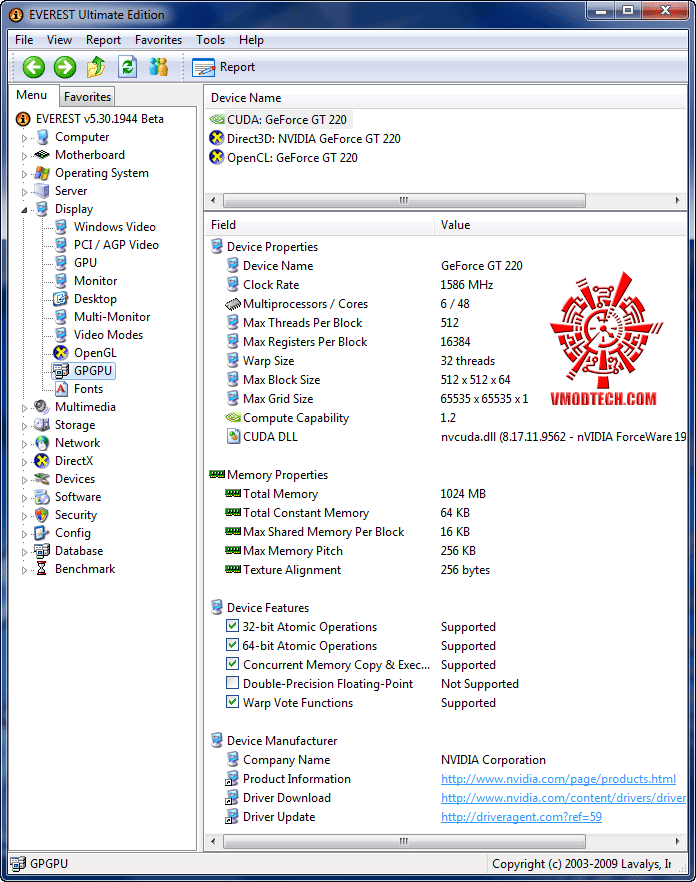Click the Multimedia speaker icon
Image resolution: width=696 pixels, height=882 pixels.
point(42,407)
